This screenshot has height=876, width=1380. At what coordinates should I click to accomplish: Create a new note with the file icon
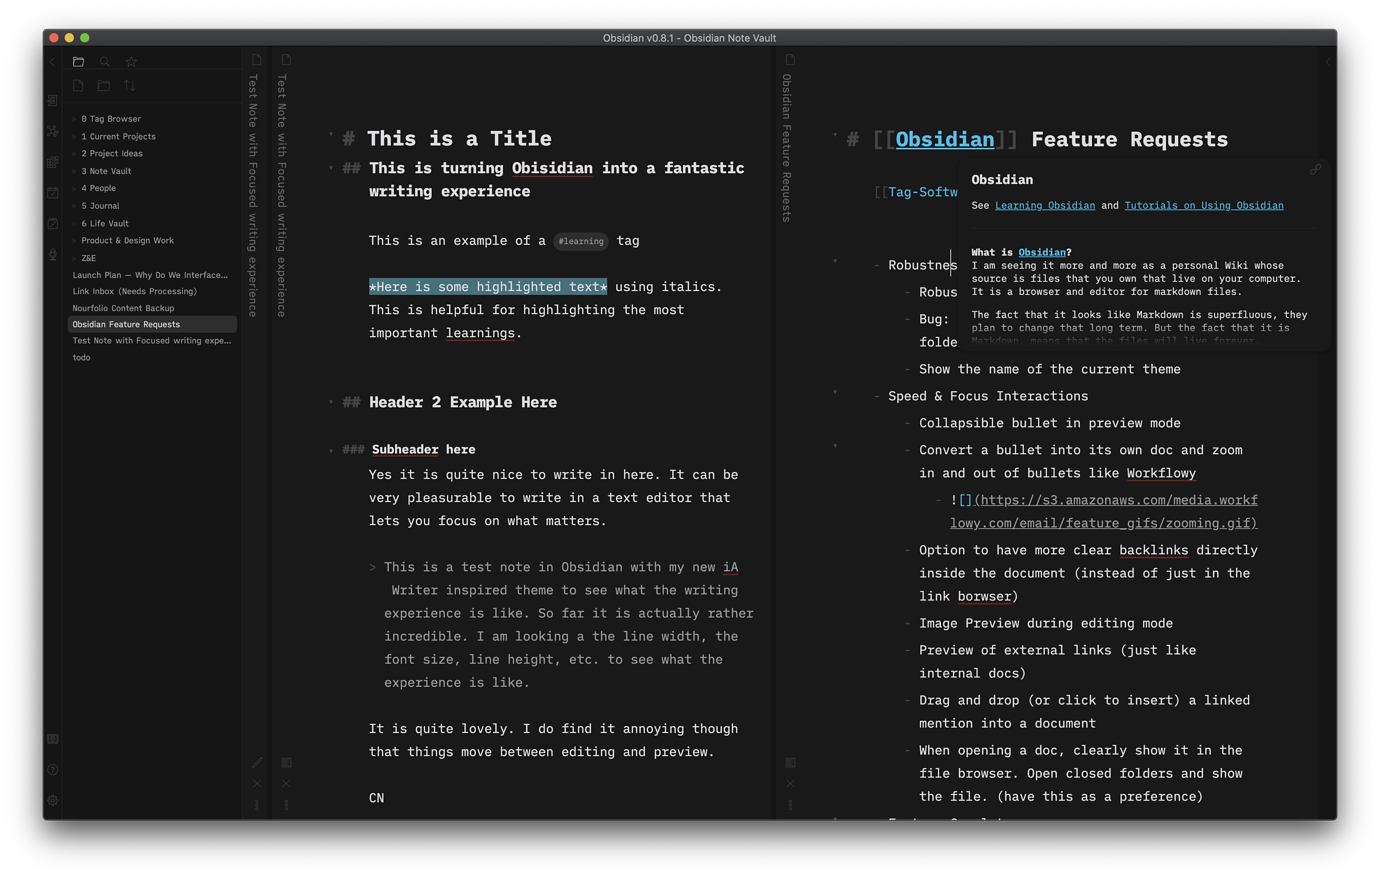(78, 86)
